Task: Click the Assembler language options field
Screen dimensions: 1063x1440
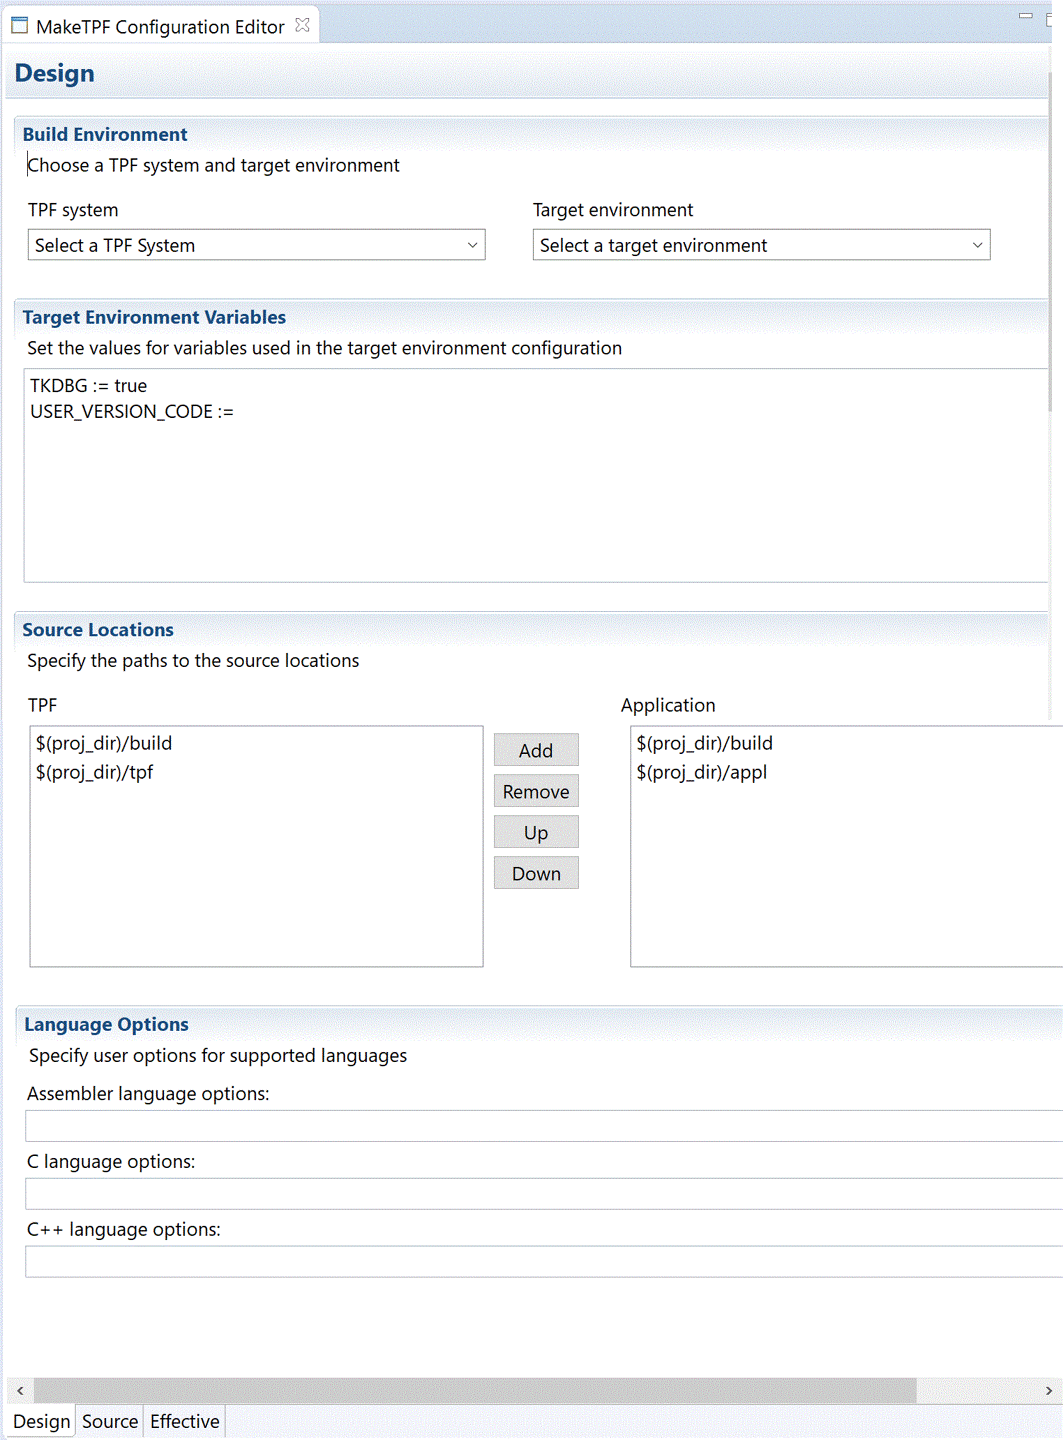Action: tap(540, 1126)
